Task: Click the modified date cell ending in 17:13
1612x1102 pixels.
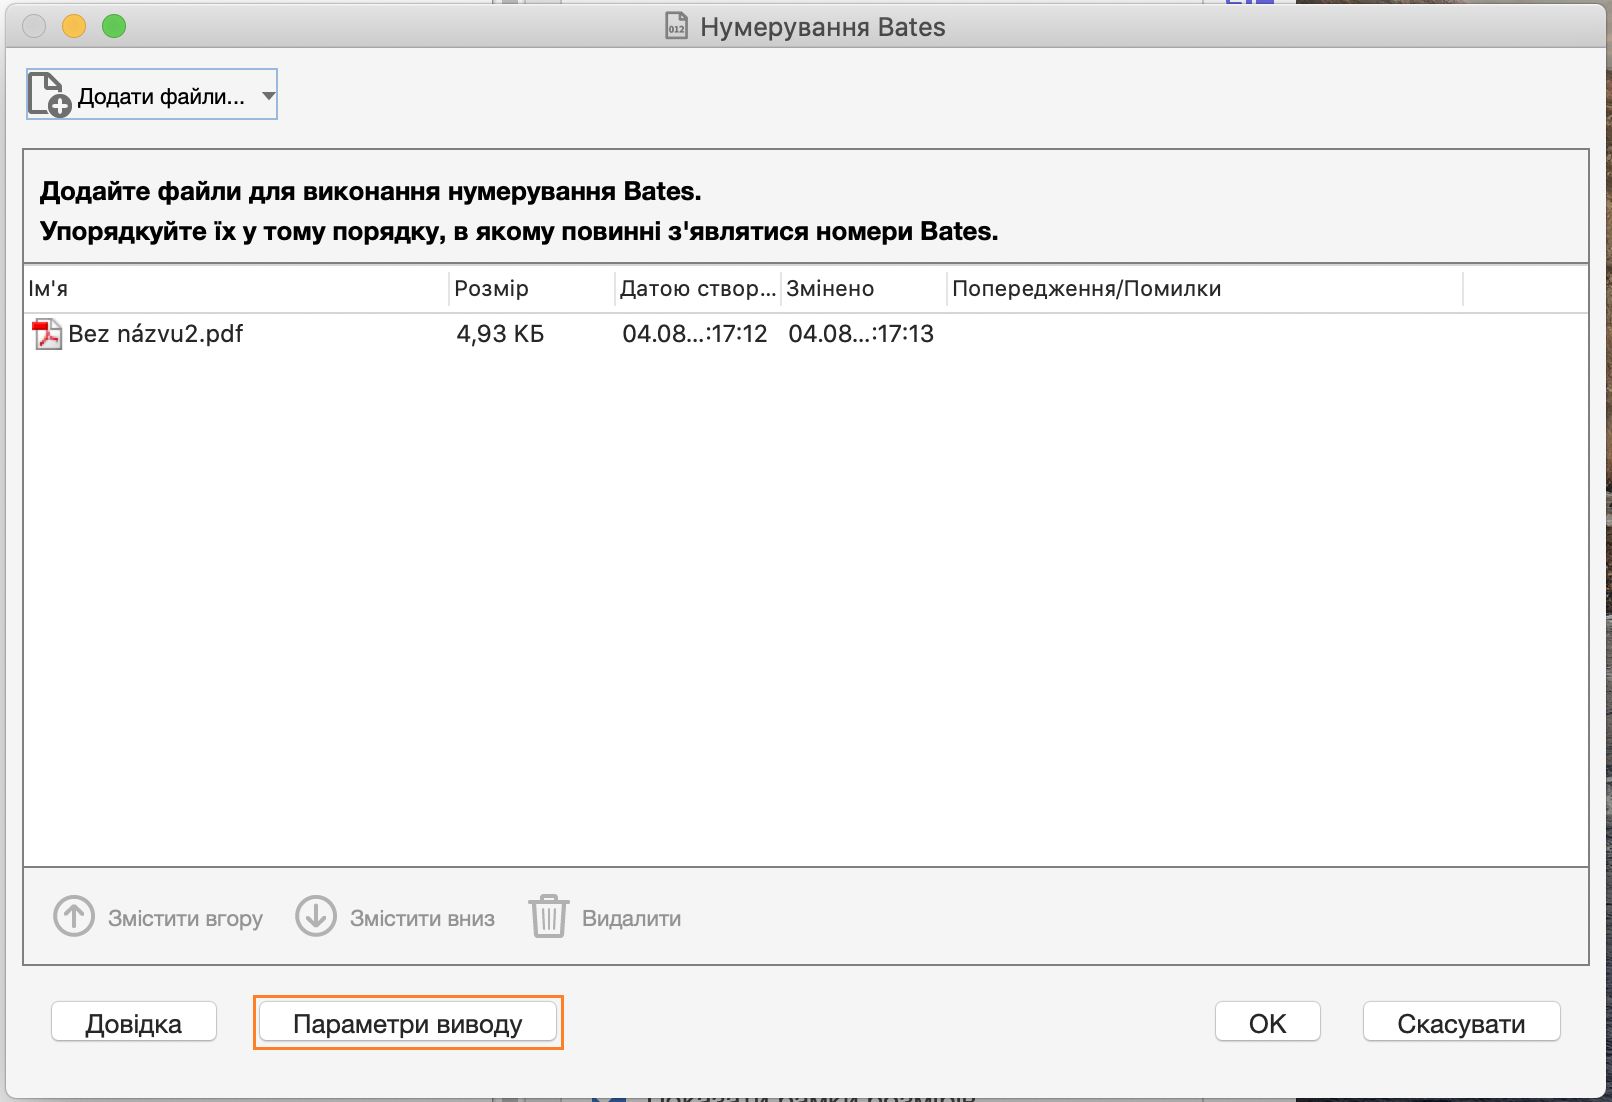Action: click(861, 334)
